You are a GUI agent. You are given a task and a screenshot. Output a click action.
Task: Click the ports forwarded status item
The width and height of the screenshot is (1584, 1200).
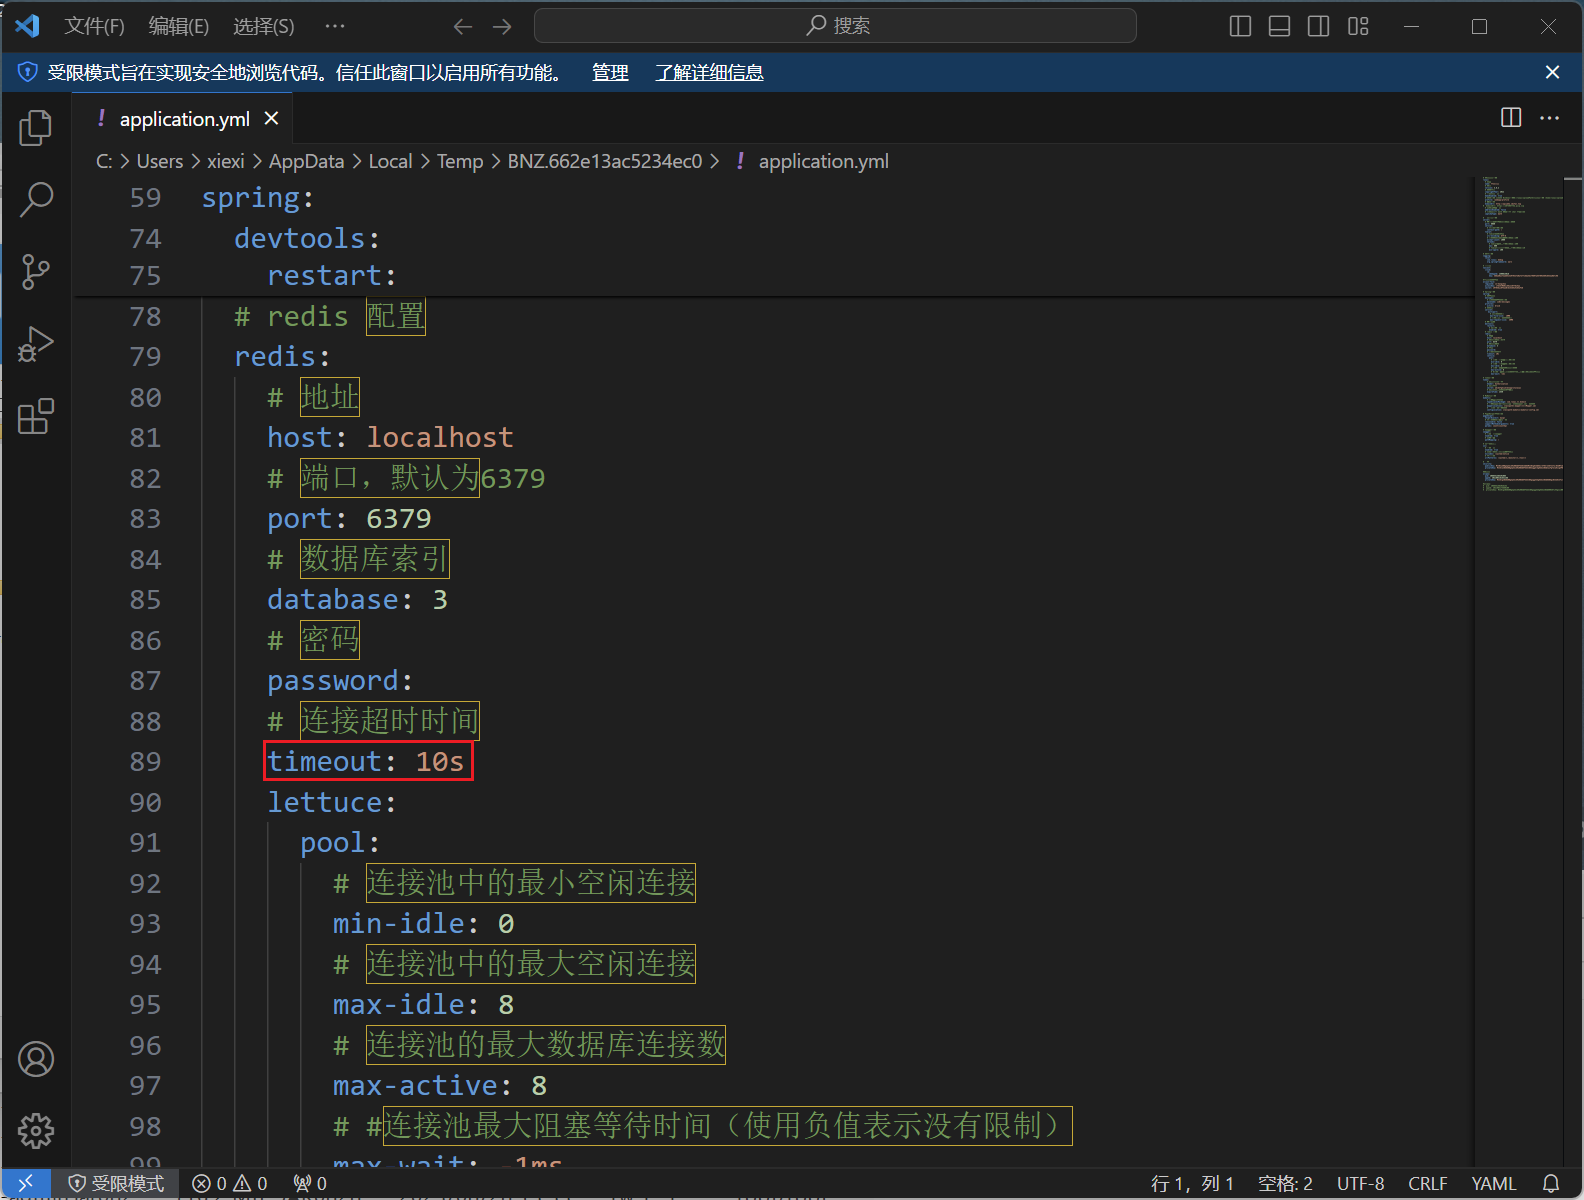click(x=310, y=1184)
